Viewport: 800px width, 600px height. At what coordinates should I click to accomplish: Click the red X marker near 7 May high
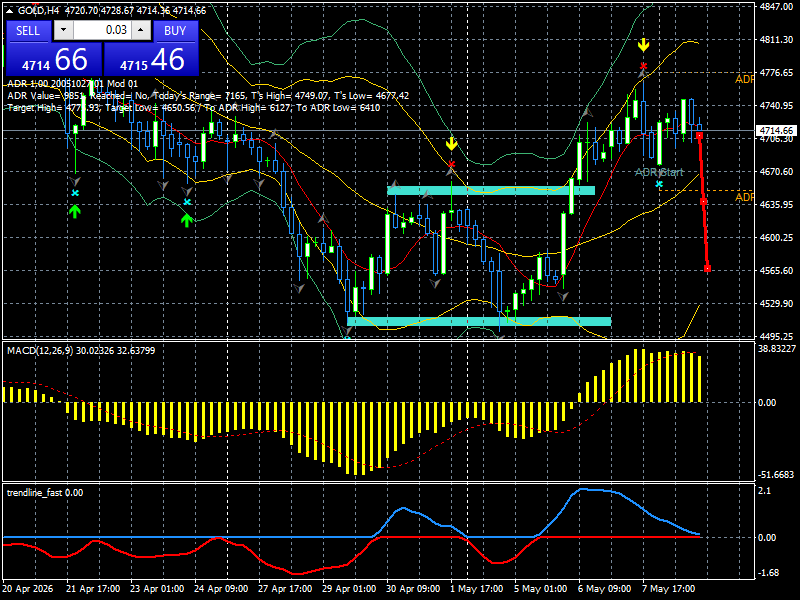(643, 66)
